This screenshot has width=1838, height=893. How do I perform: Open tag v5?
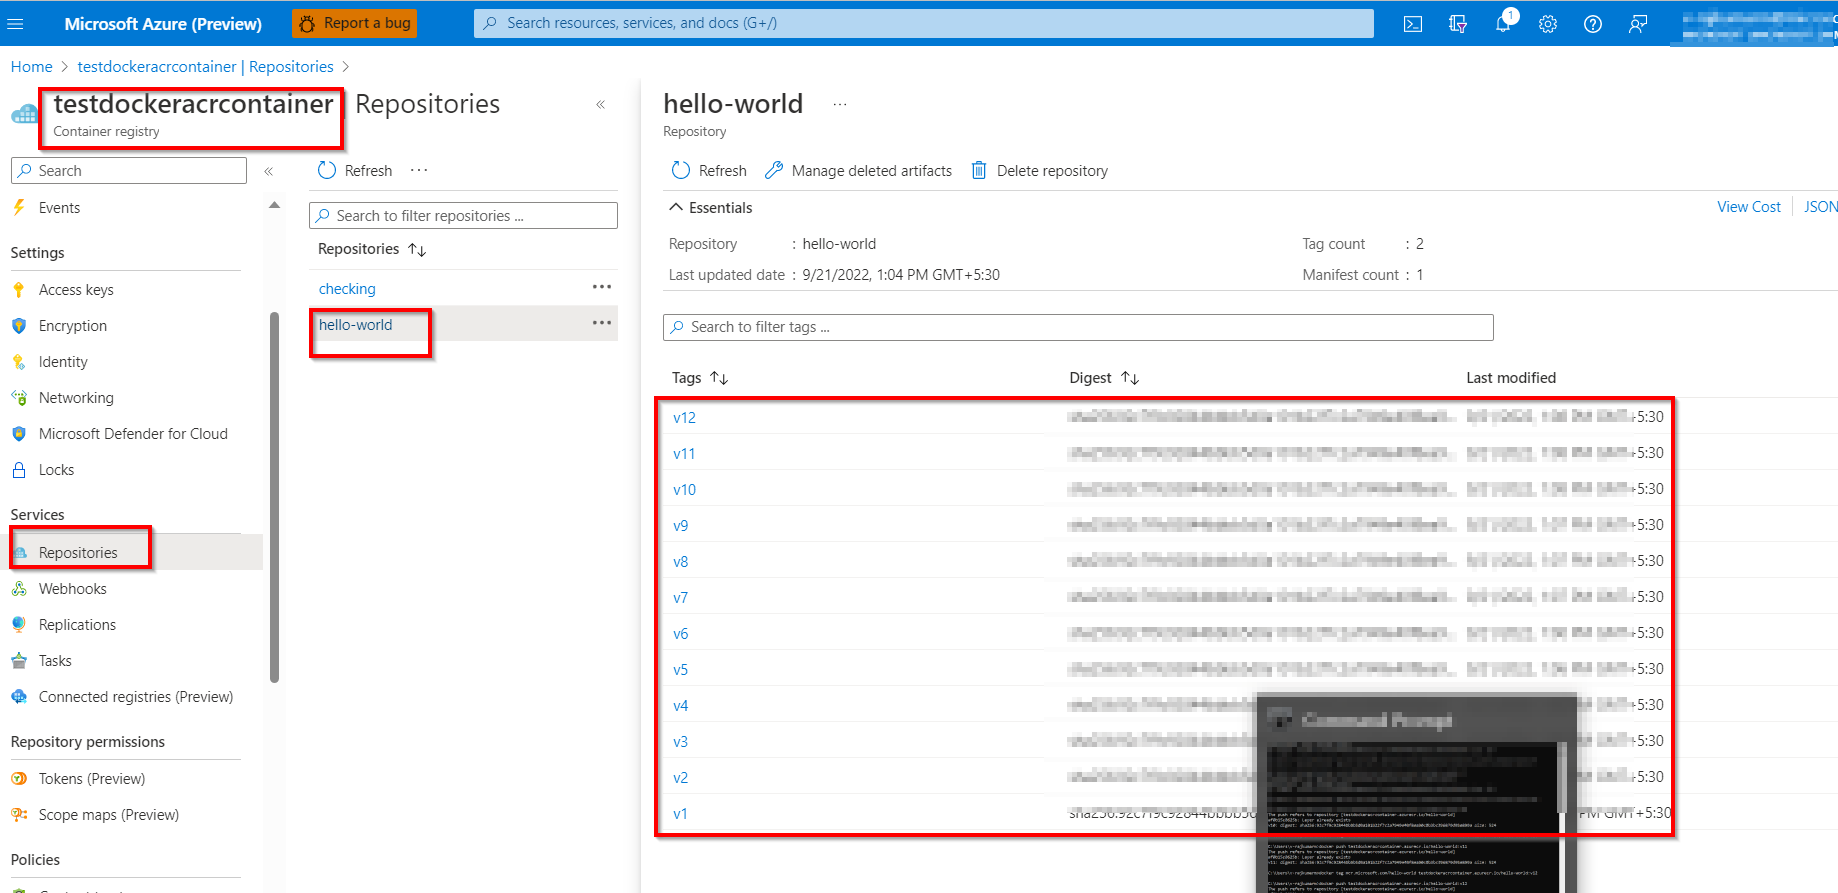tap(680, 670)
